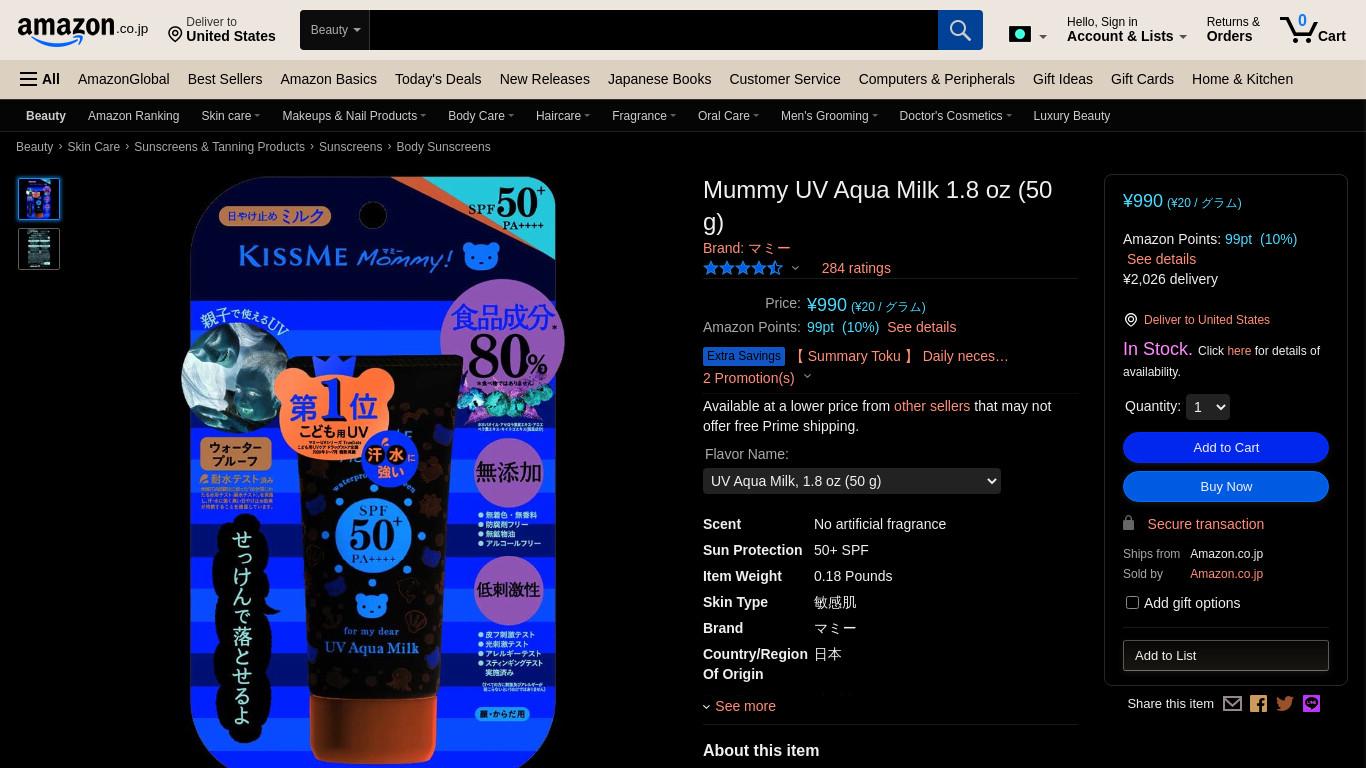The height and width of the screenshot is (768, 1366).
Task: Select the first product thumbnail
Action: tap(39, 199)
